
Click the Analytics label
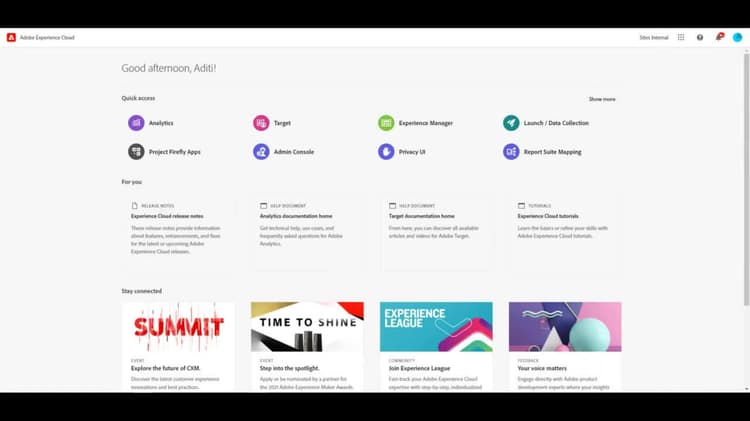pos(161,123)
